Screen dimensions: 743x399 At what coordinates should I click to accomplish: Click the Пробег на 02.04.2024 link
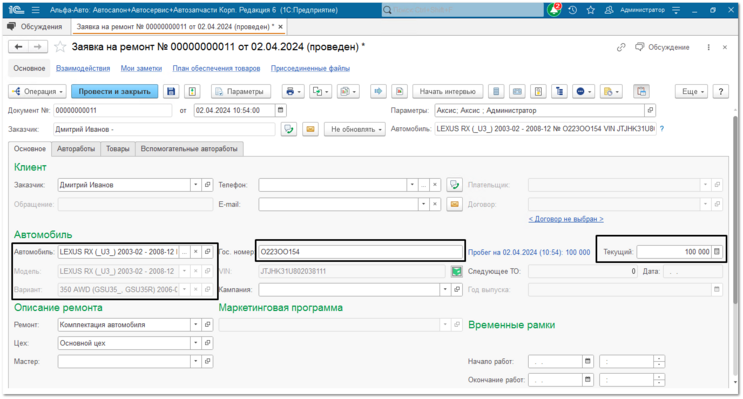(529, 252)
